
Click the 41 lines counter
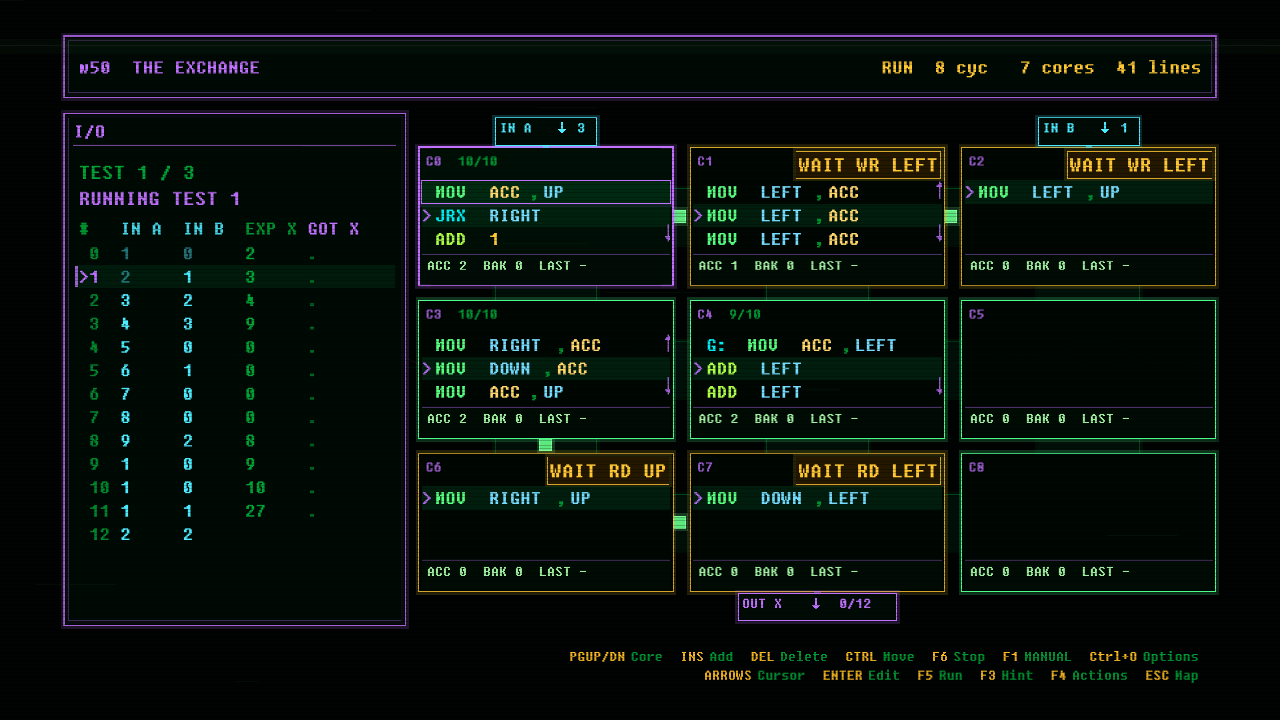(1159, 68)
